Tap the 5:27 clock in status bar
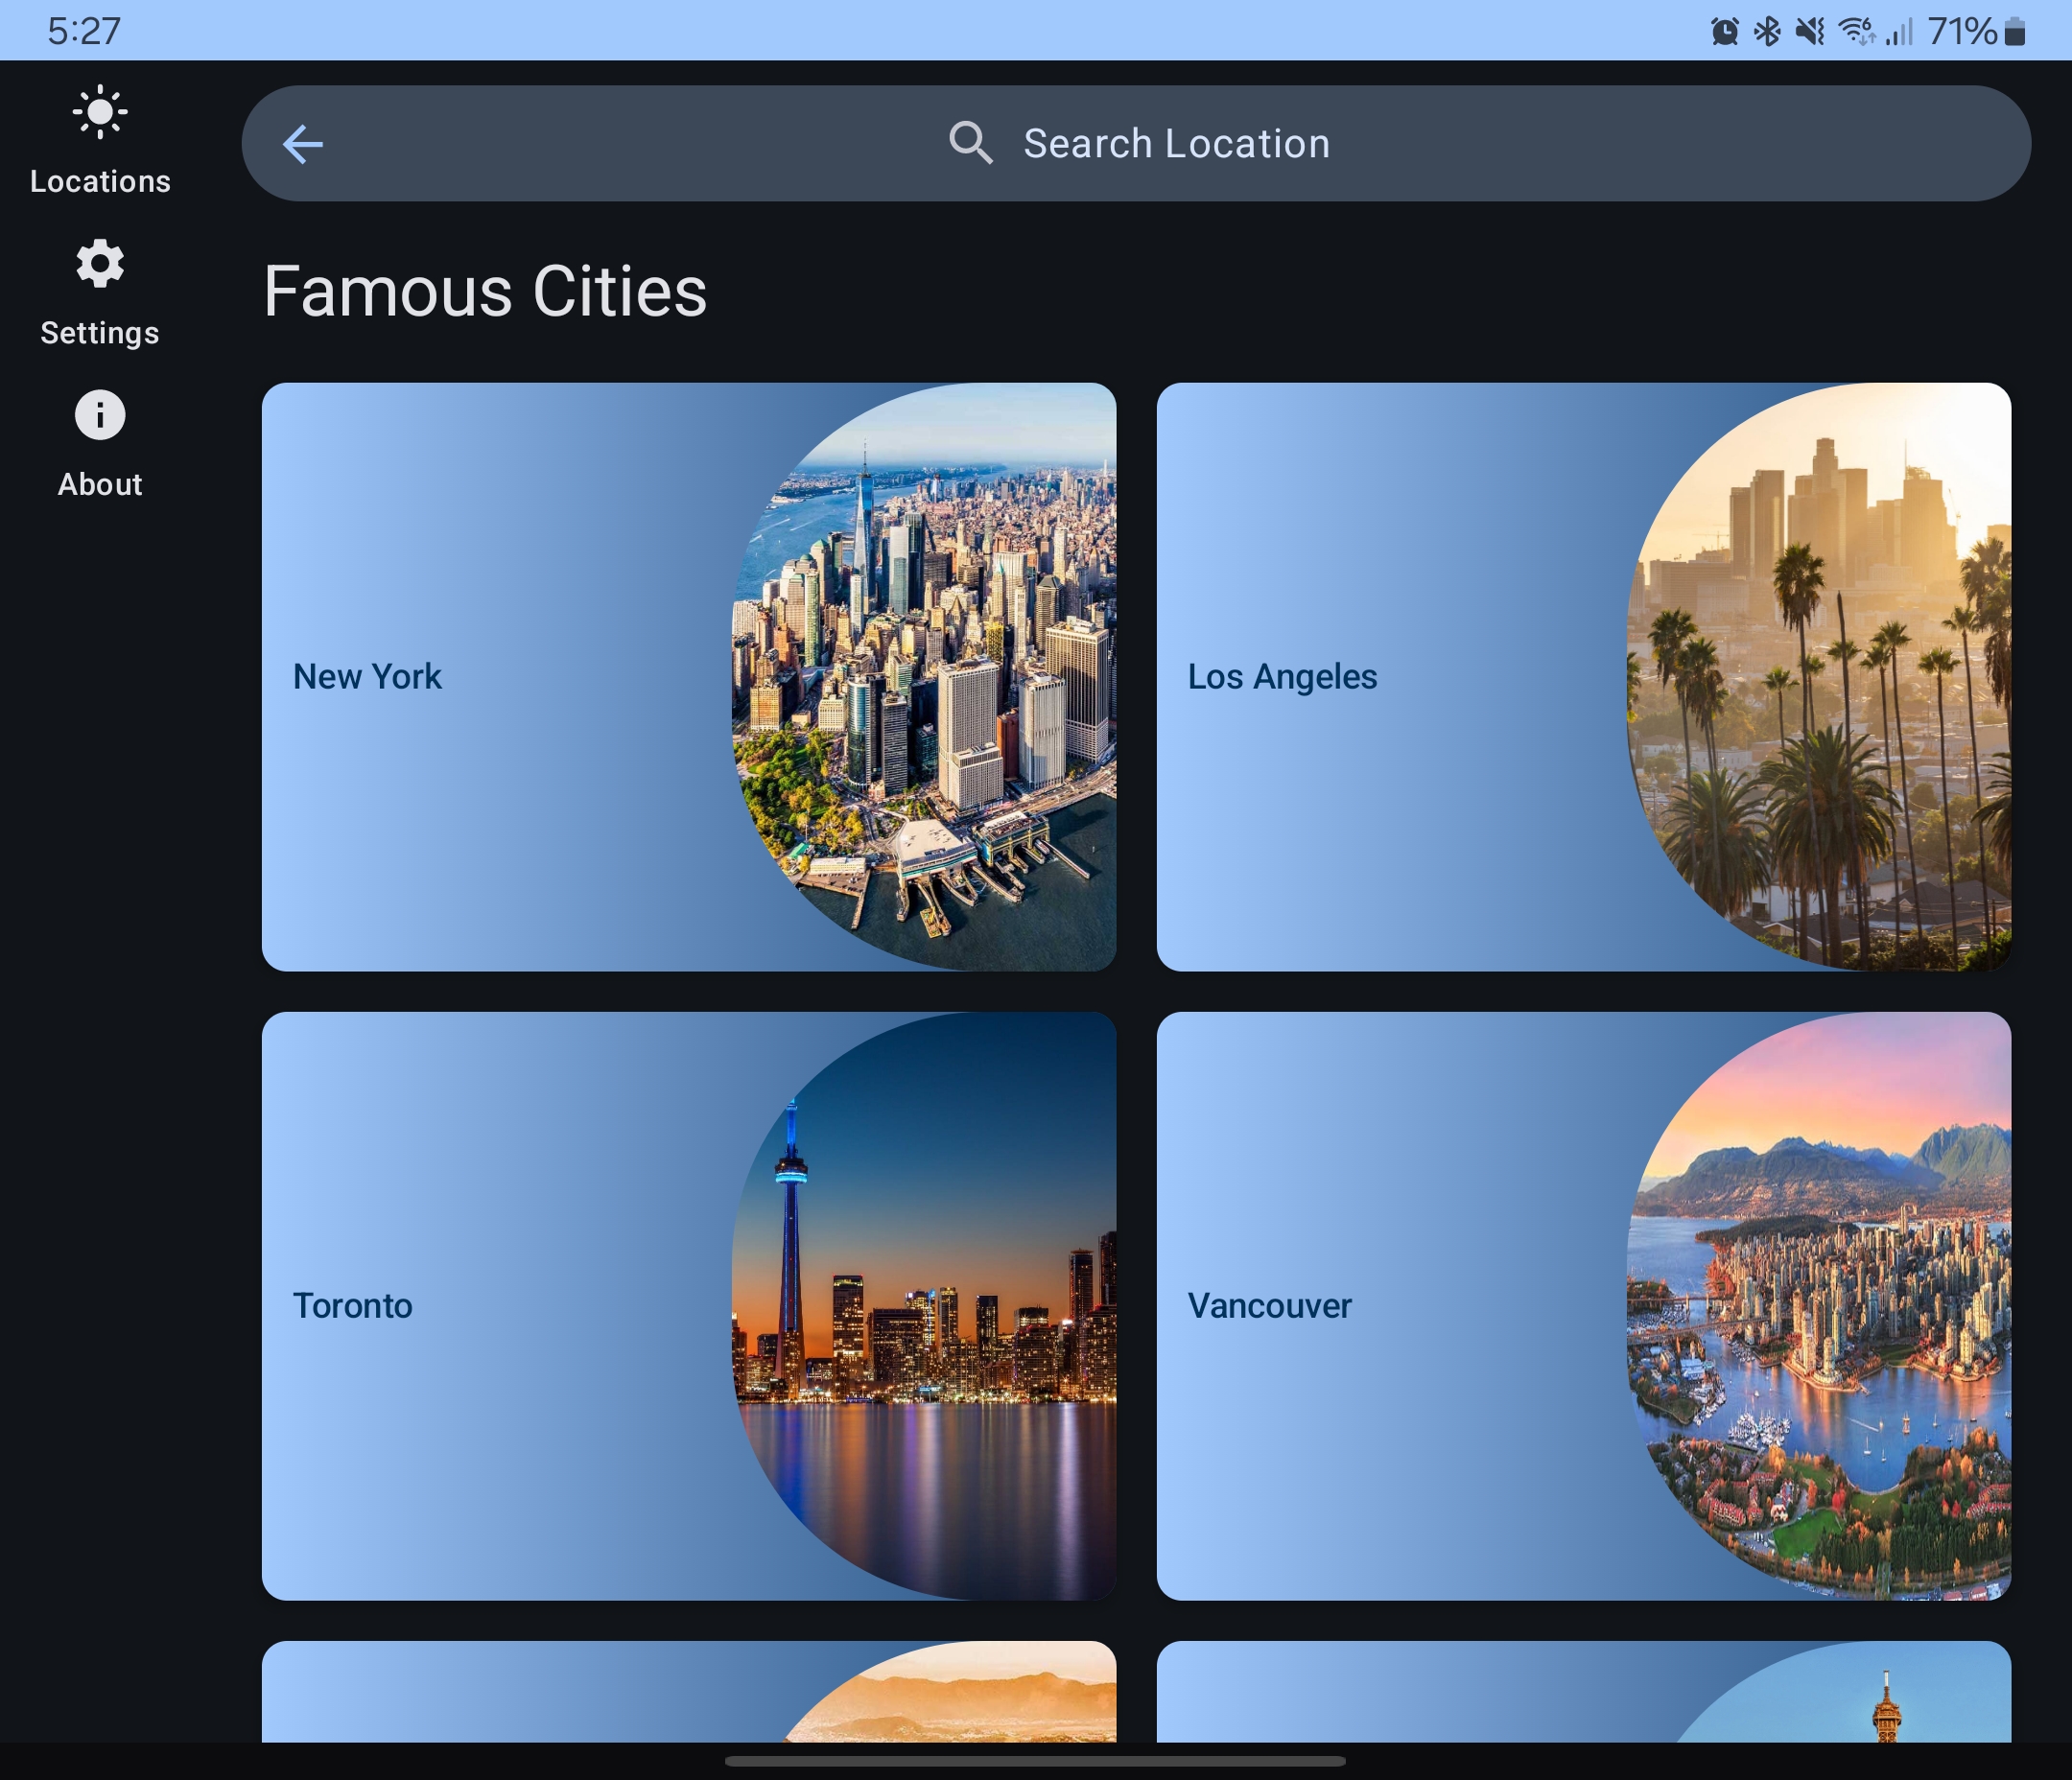The image size is (2072, 1780). 84,31
